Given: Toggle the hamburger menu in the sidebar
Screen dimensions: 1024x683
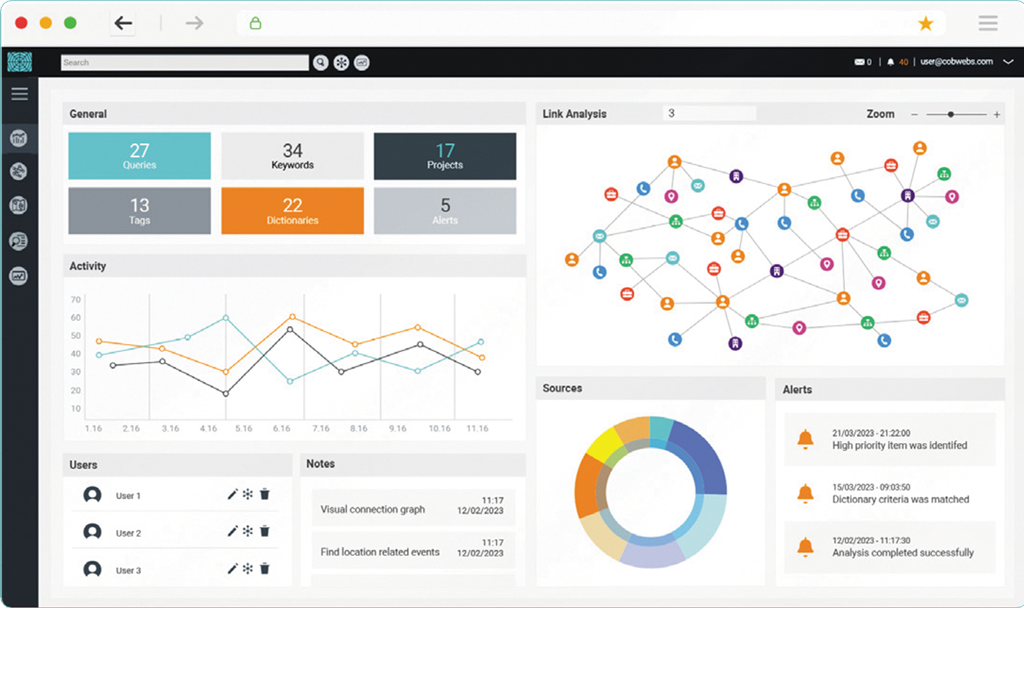Looking at the screenshot, I should [x=19, y=93].
